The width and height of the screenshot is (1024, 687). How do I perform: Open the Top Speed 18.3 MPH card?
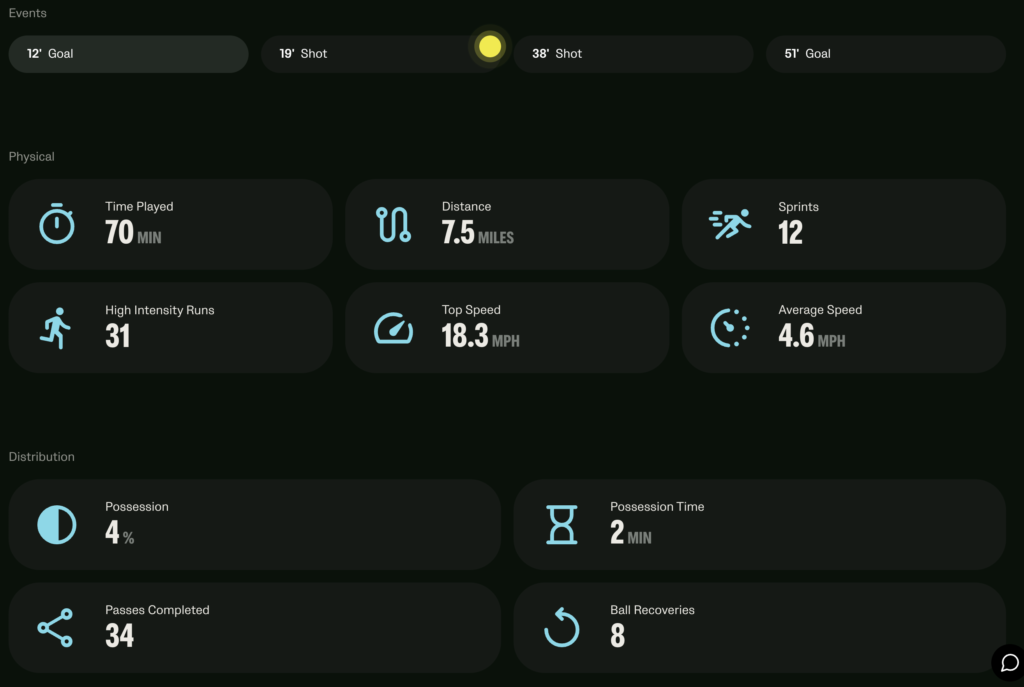click(x=507, y=328)
